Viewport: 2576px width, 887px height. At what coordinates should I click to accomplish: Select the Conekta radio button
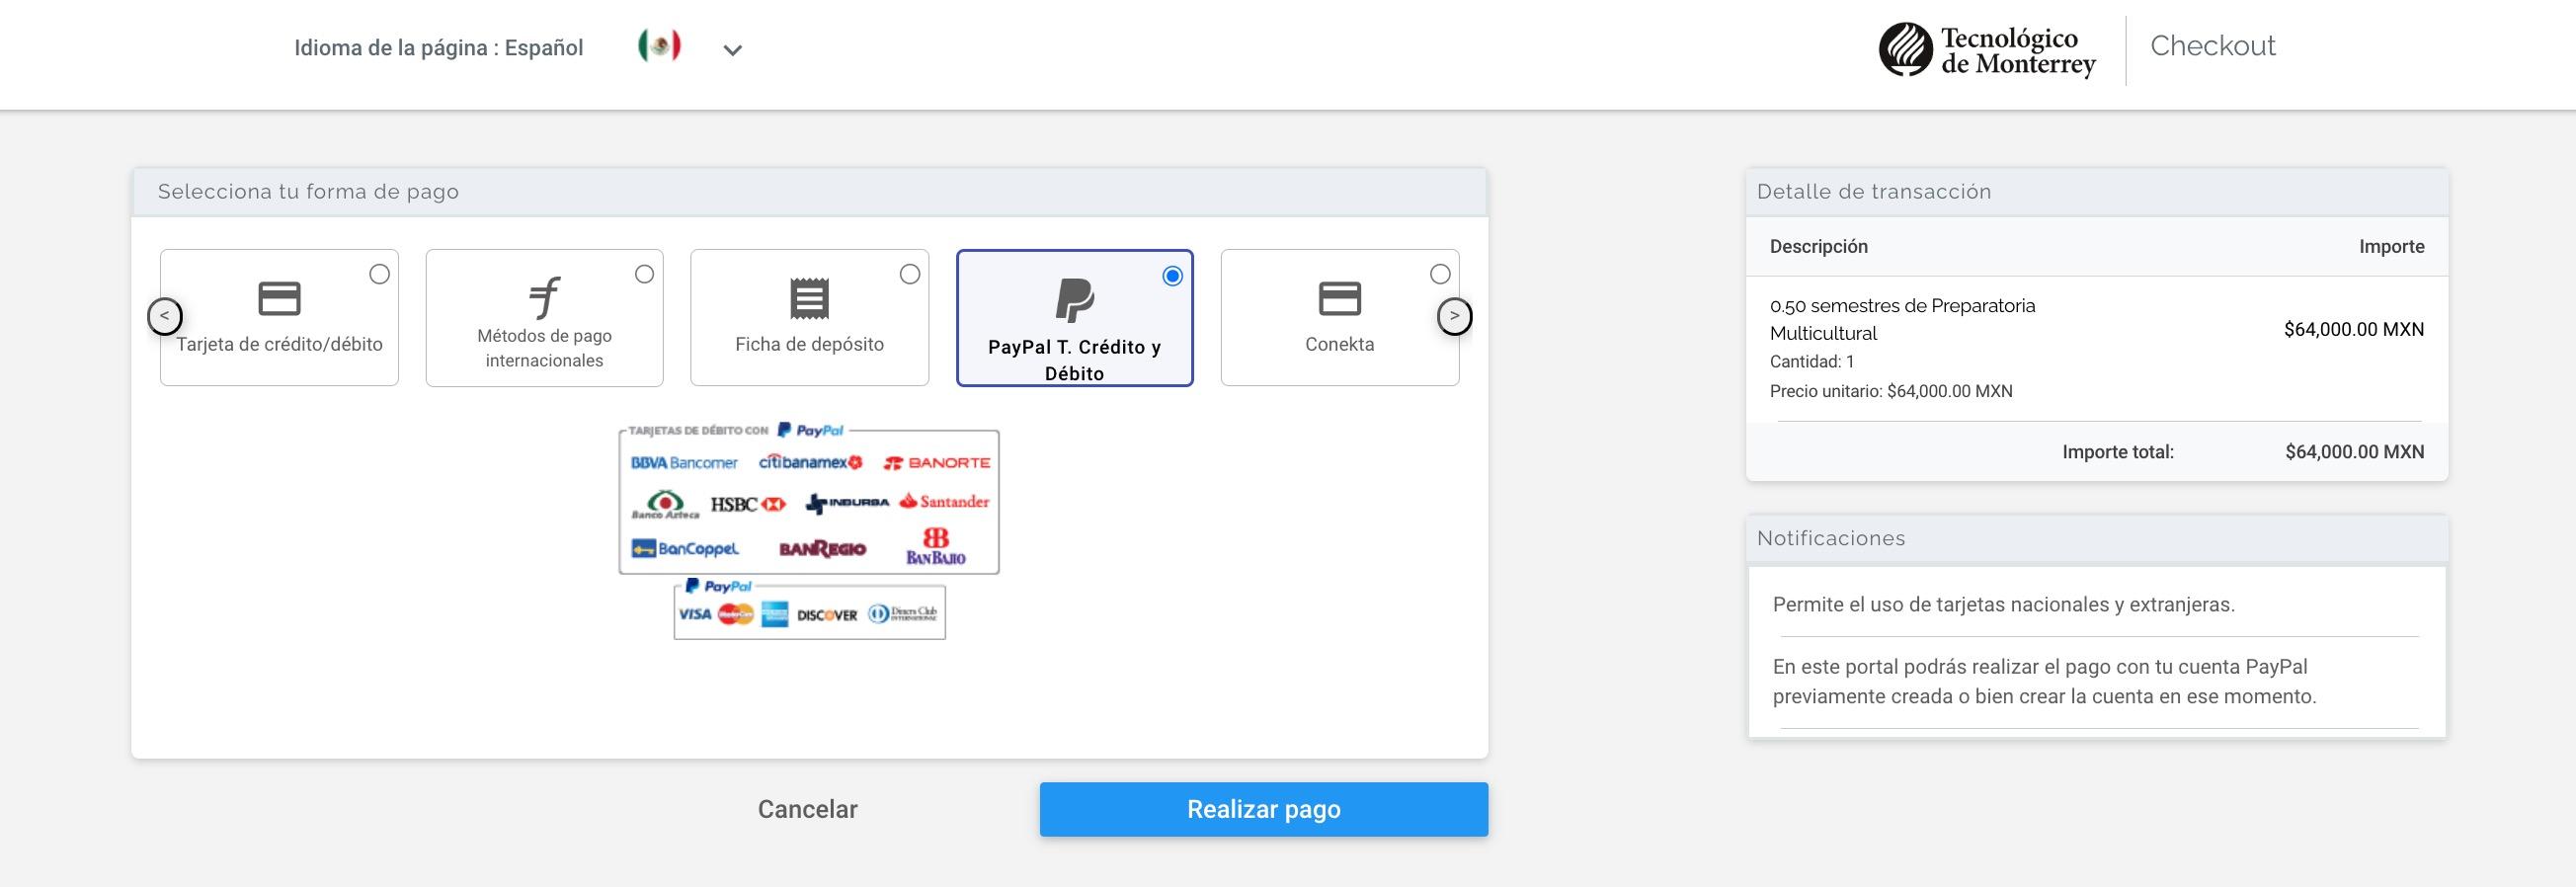pyautogui.click(x=1440, y=274)
